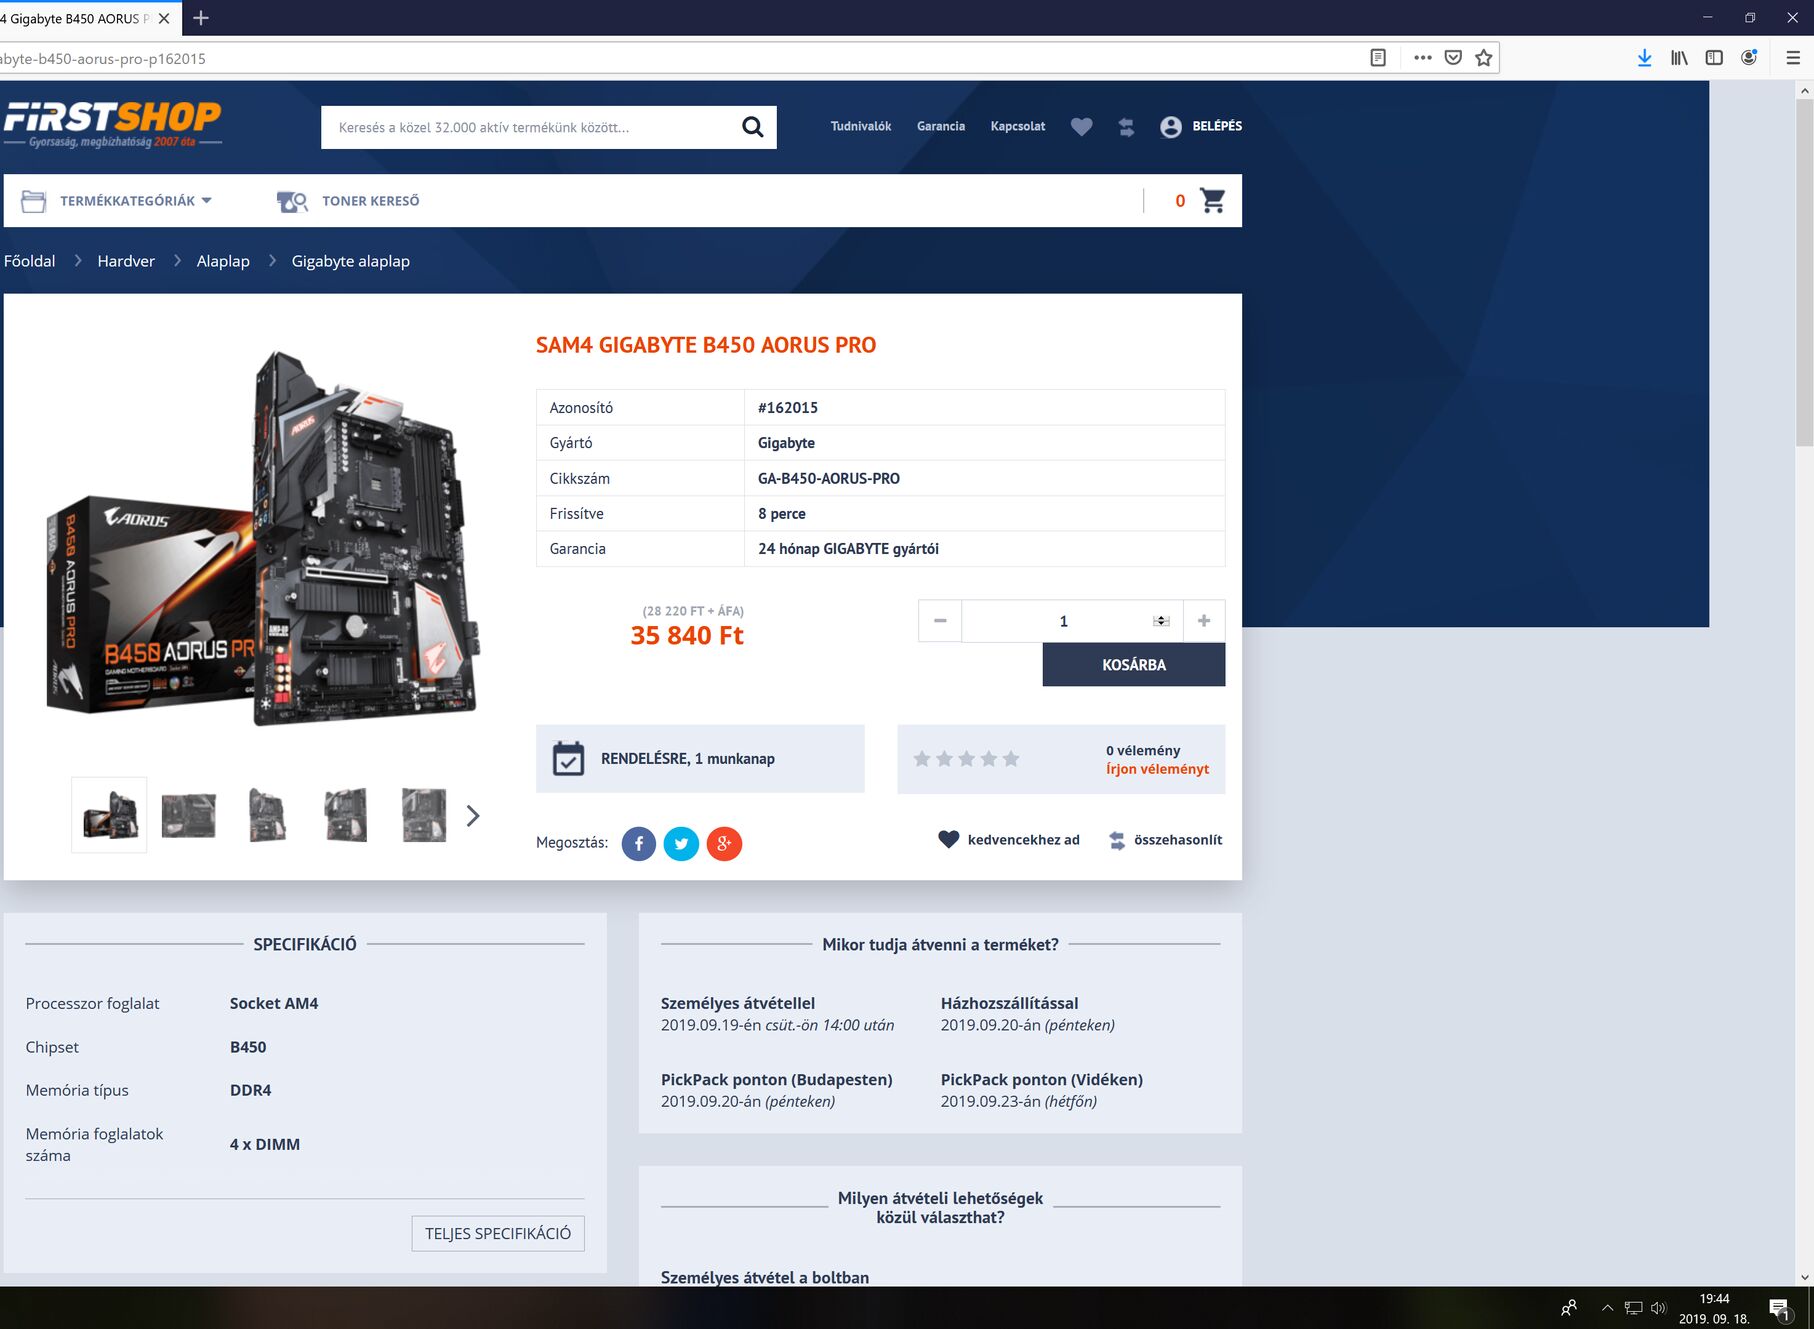Click the user account icon beside BELÉPÉS
1814x1329 pixels.
1171,127
